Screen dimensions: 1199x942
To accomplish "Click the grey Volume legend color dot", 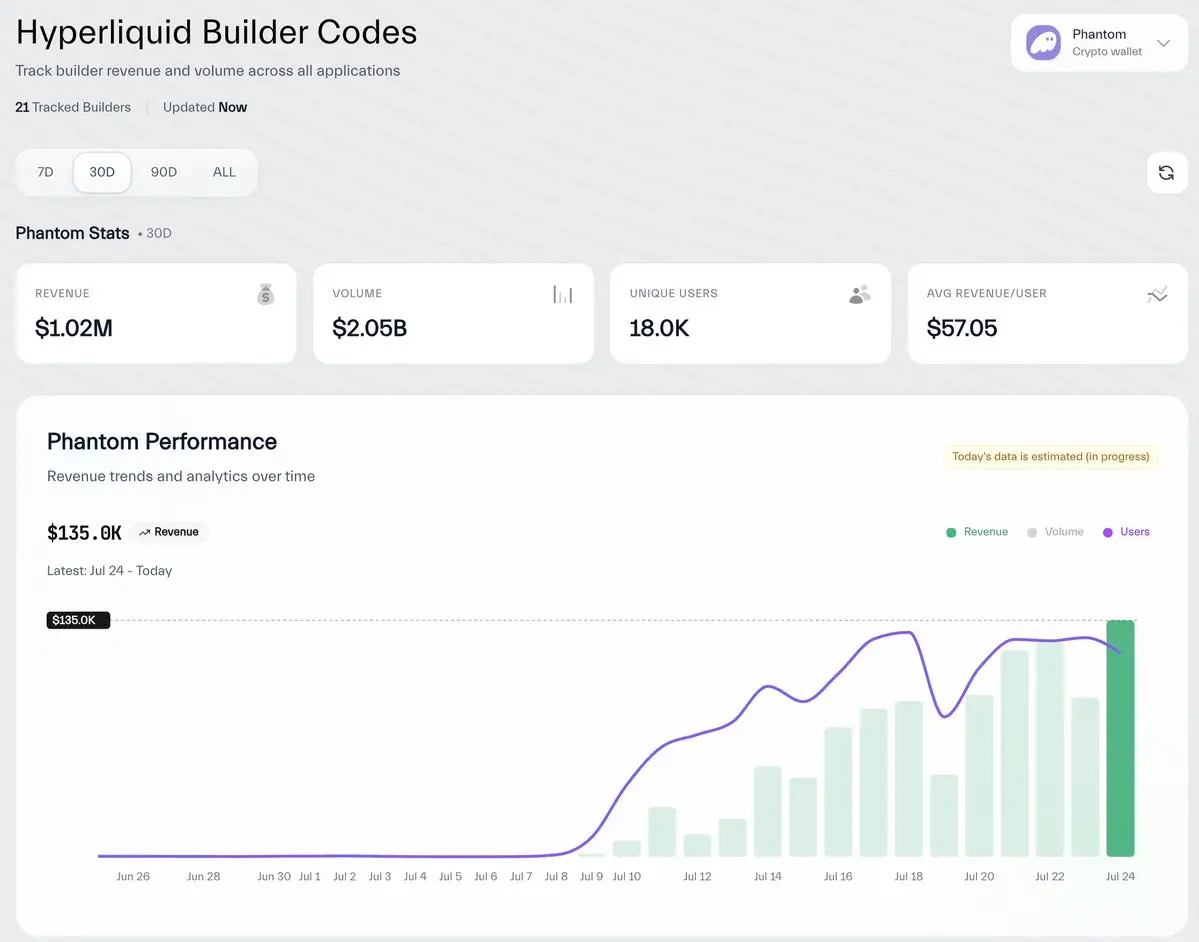I will pyautogui.click(x=1032, y=532).
